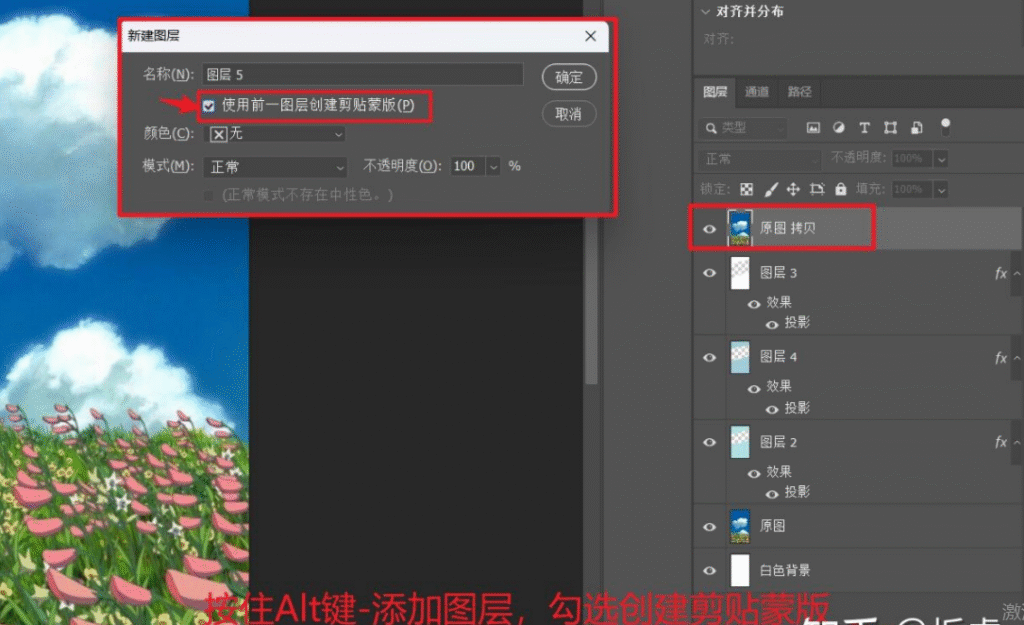
Task: Filter layers by shape layers icon
Action: 890,127
